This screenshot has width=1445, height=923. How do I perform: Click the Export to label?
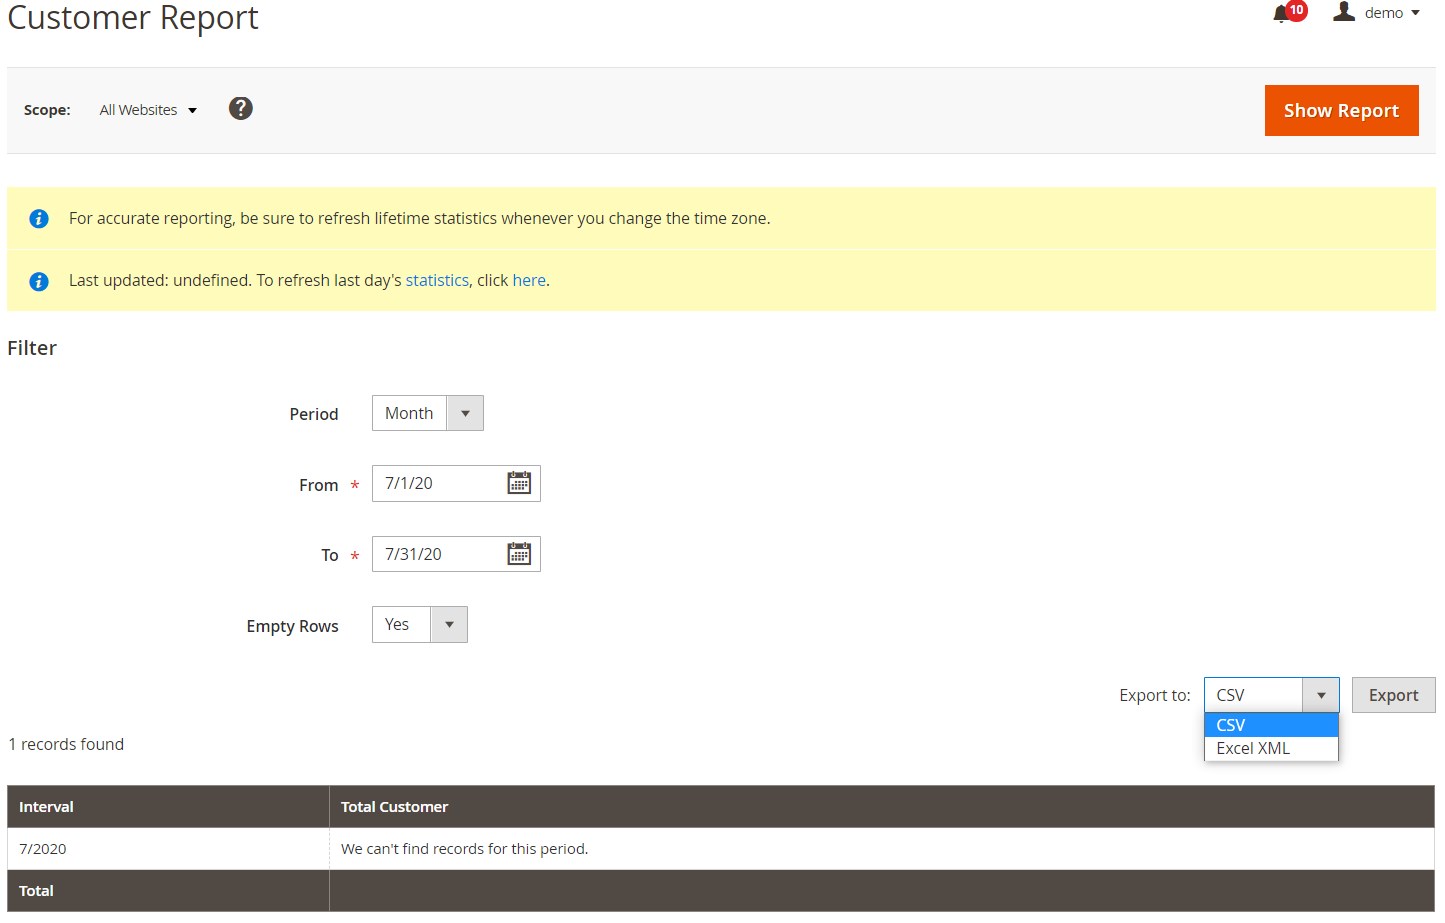pyautogui.click(x=1155, y=695)
